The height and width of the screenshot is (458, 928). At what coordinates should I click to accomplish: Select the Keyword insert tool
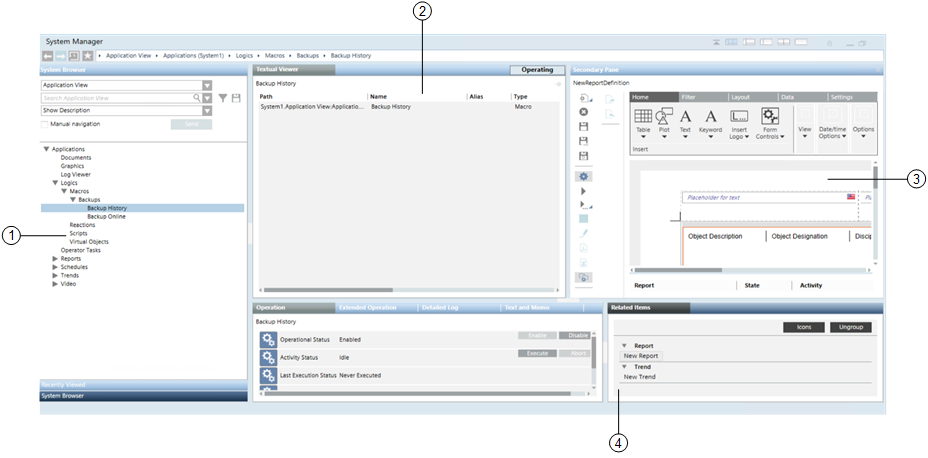tap(710, 122)
